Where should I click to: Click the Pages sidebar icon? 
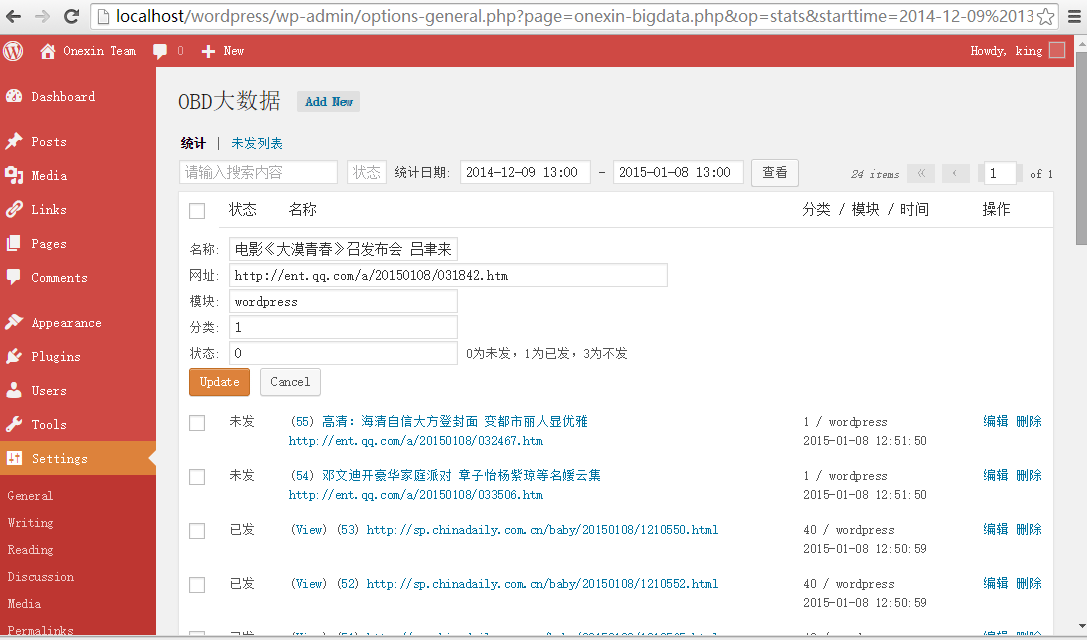click(x=14, y=243)
